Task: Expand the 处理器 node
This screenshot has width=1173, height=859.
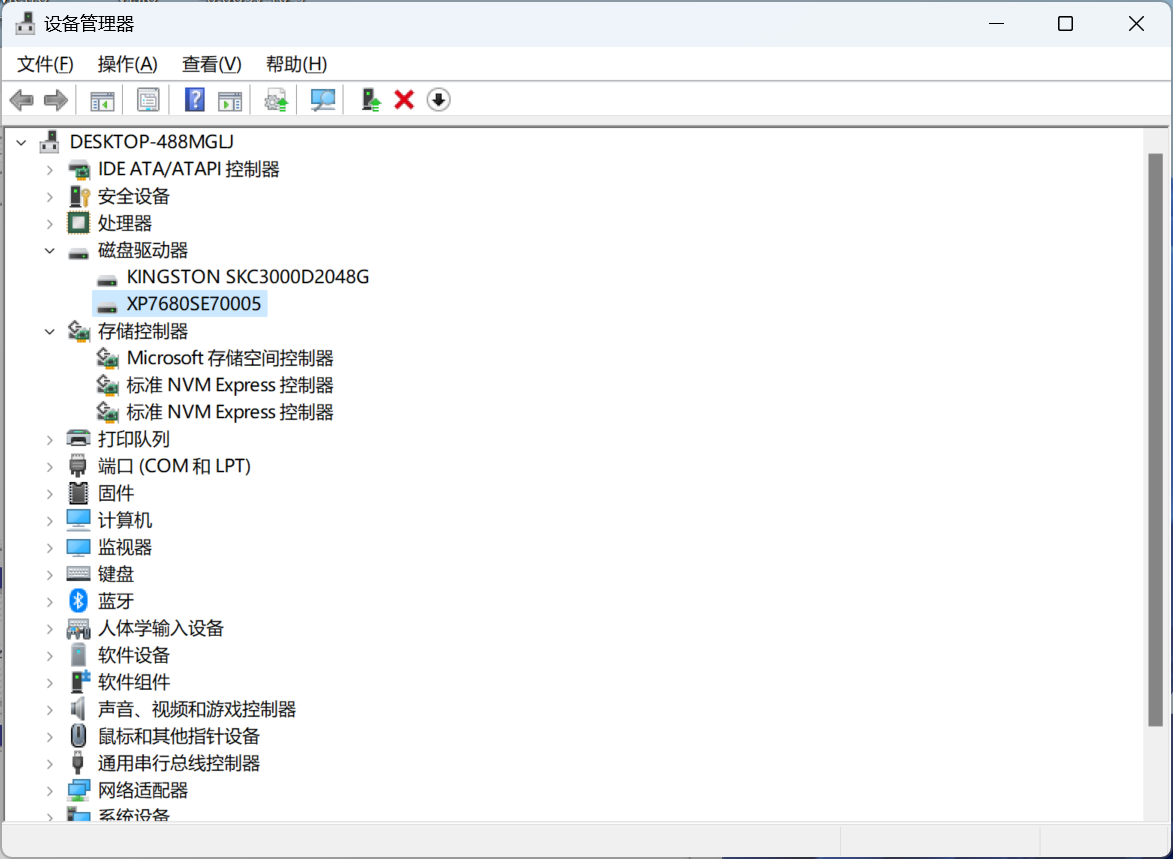Action: tap(50, 224)
